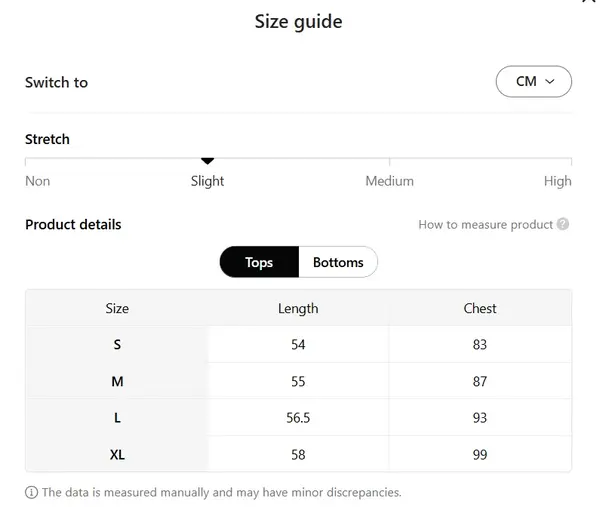Viewport: 600px width, 507px height.
Task: Select the size M row
Action: click(117, 381)
